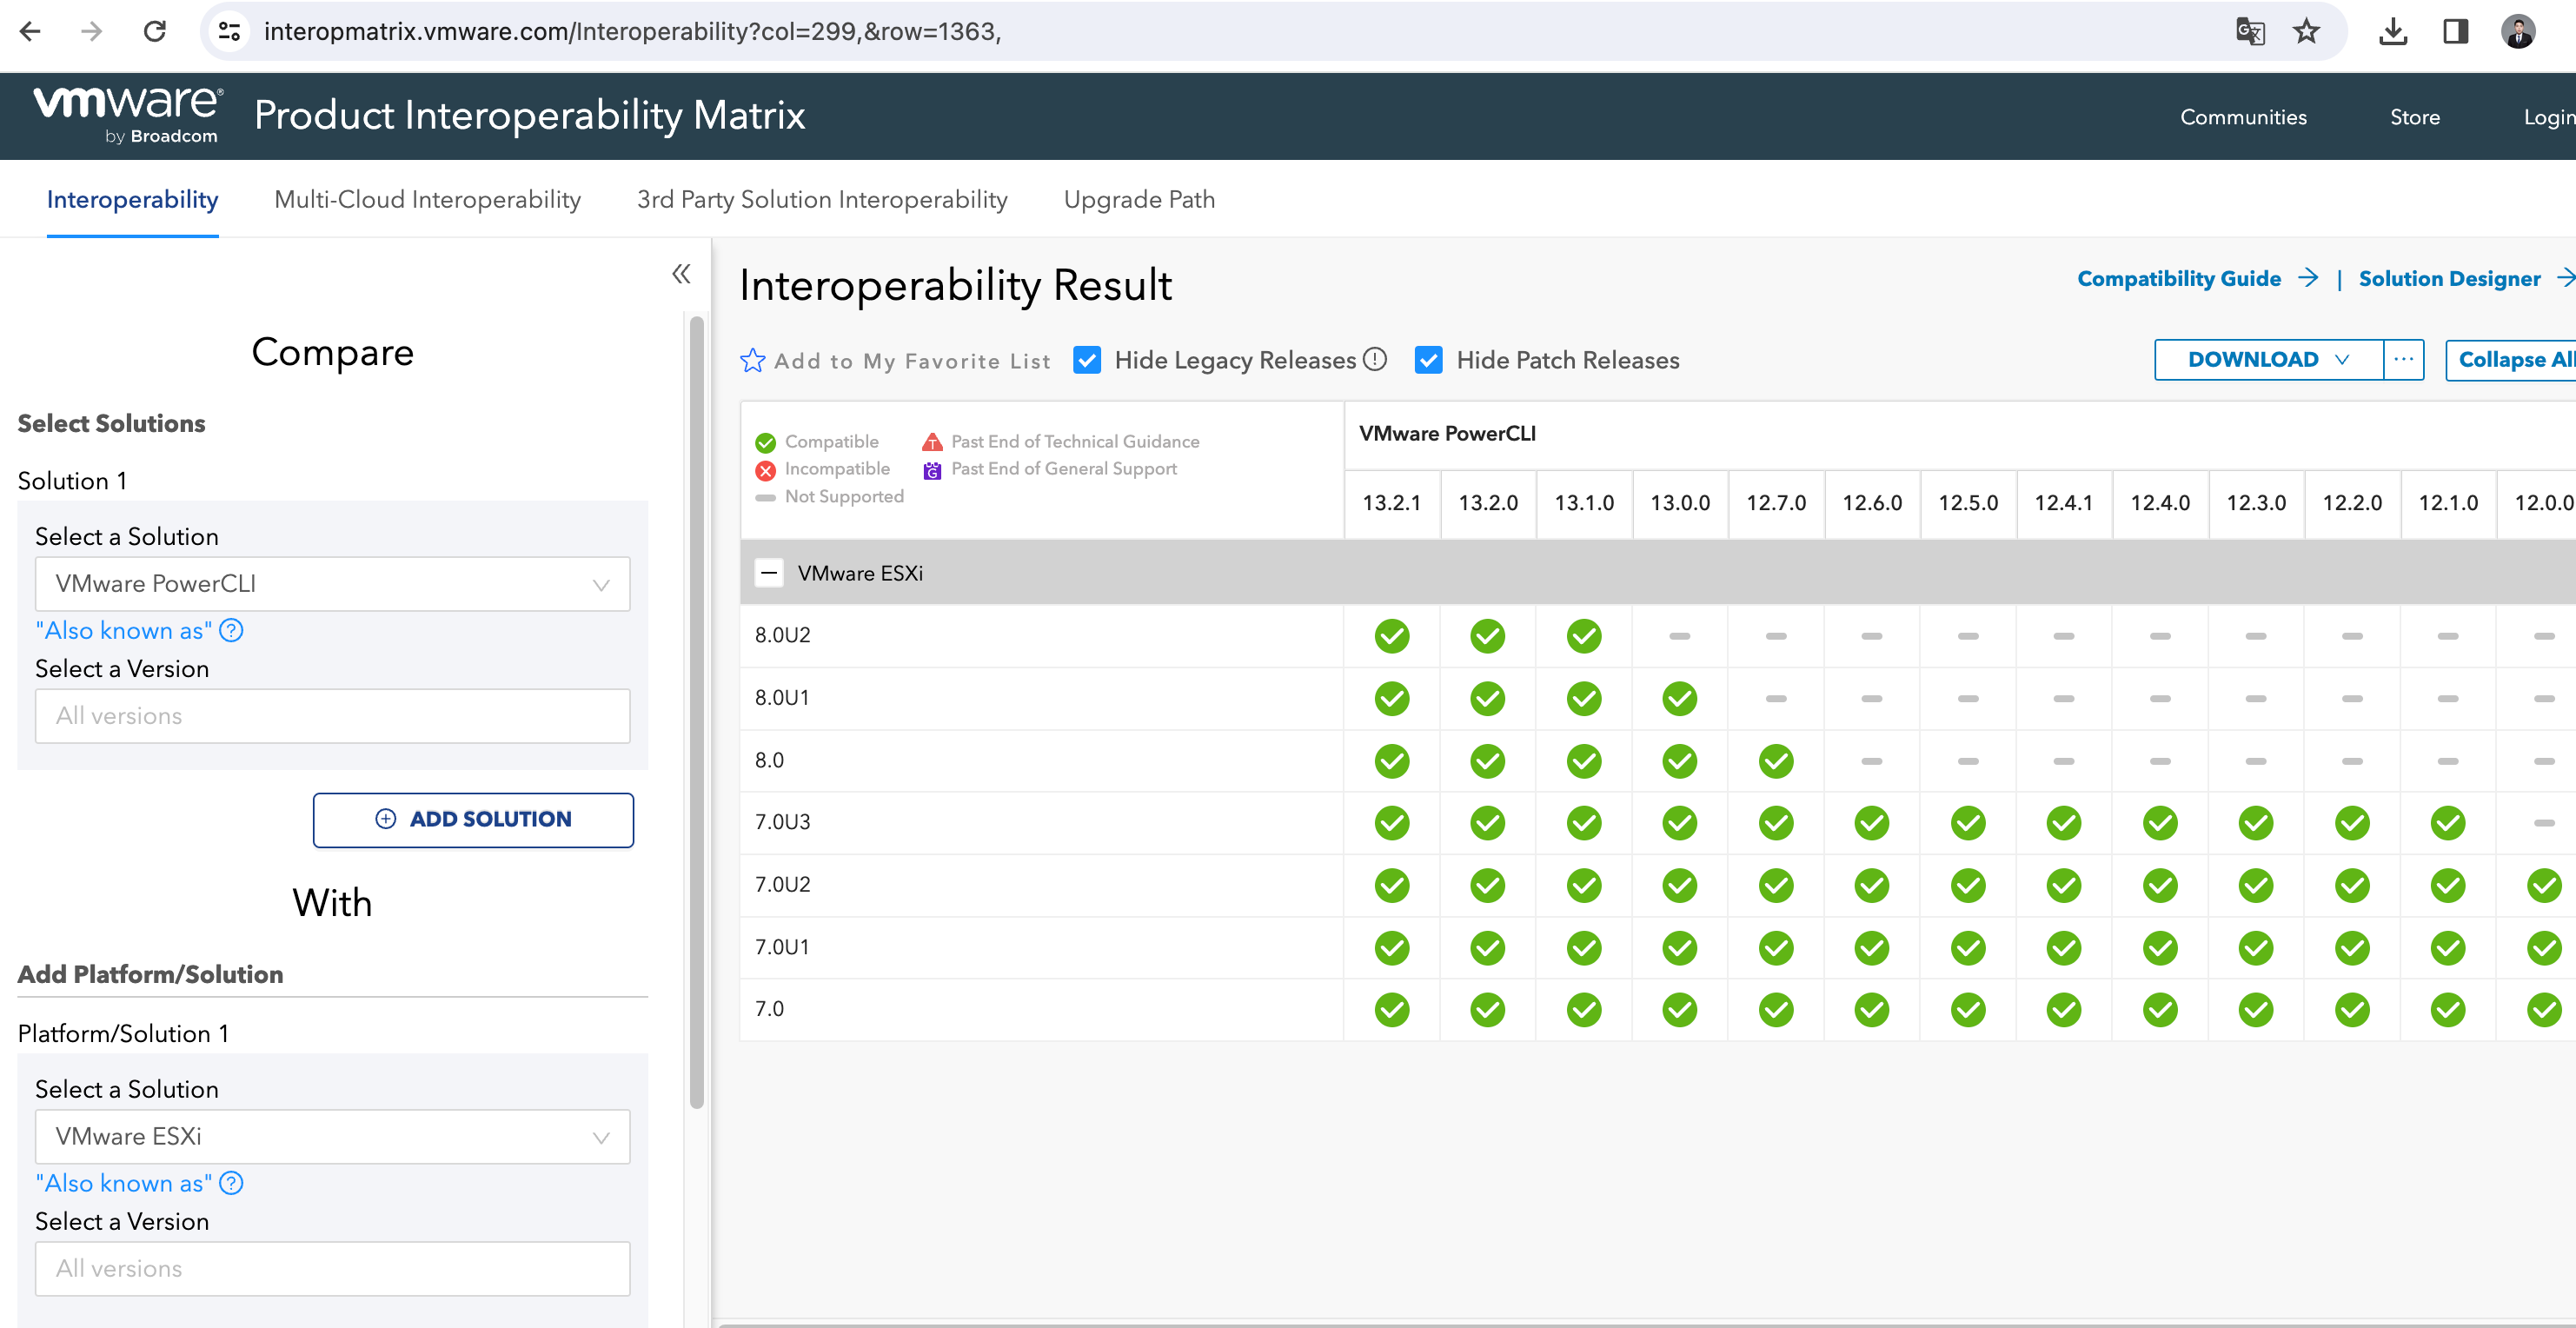Click the Solution Designer arrow link icon
The width and height of the screenshot is (2576, 1328).
(x=2566, y=282)
